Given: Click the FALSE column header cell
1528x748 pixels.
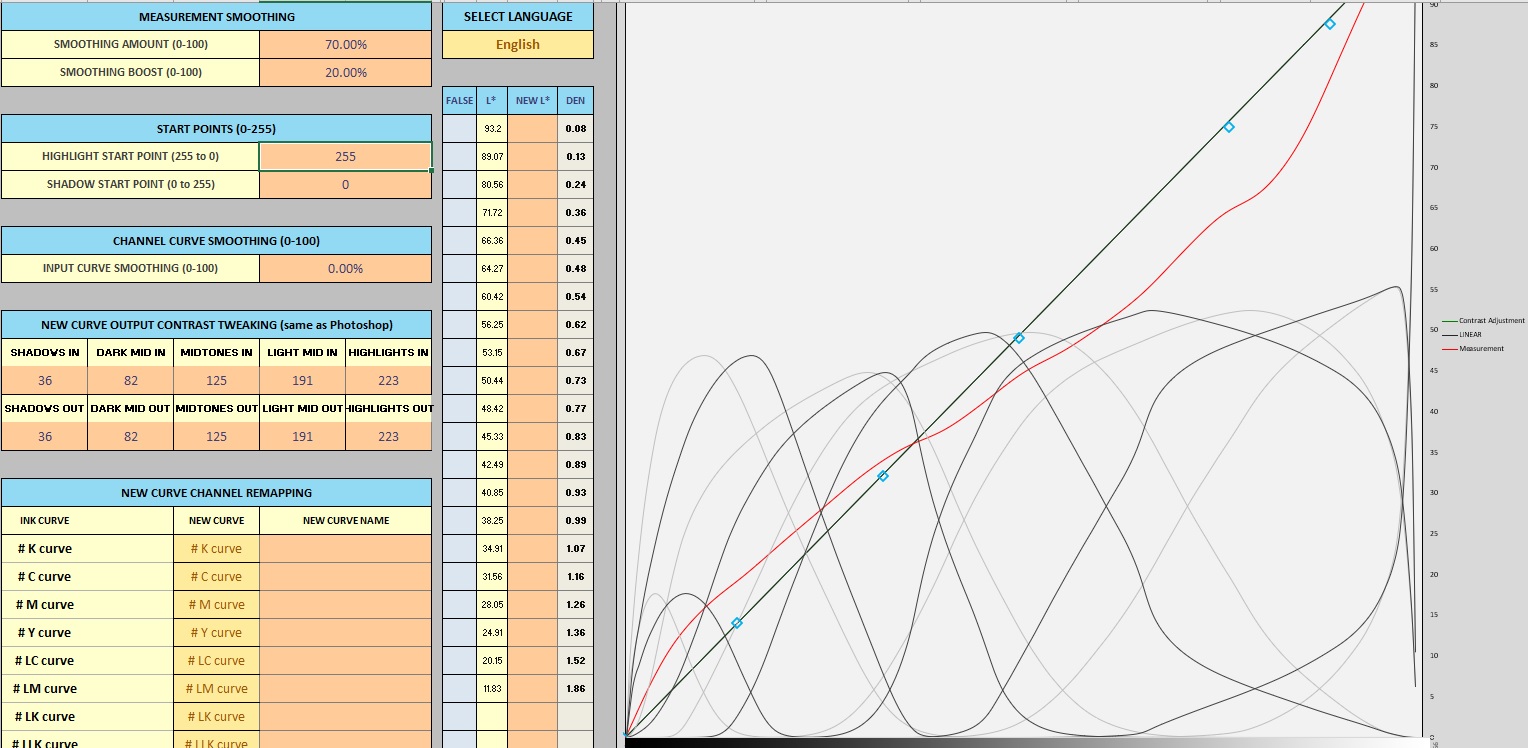Looking at the screenshot, I should pyautogui.click(x=459, y=101).
